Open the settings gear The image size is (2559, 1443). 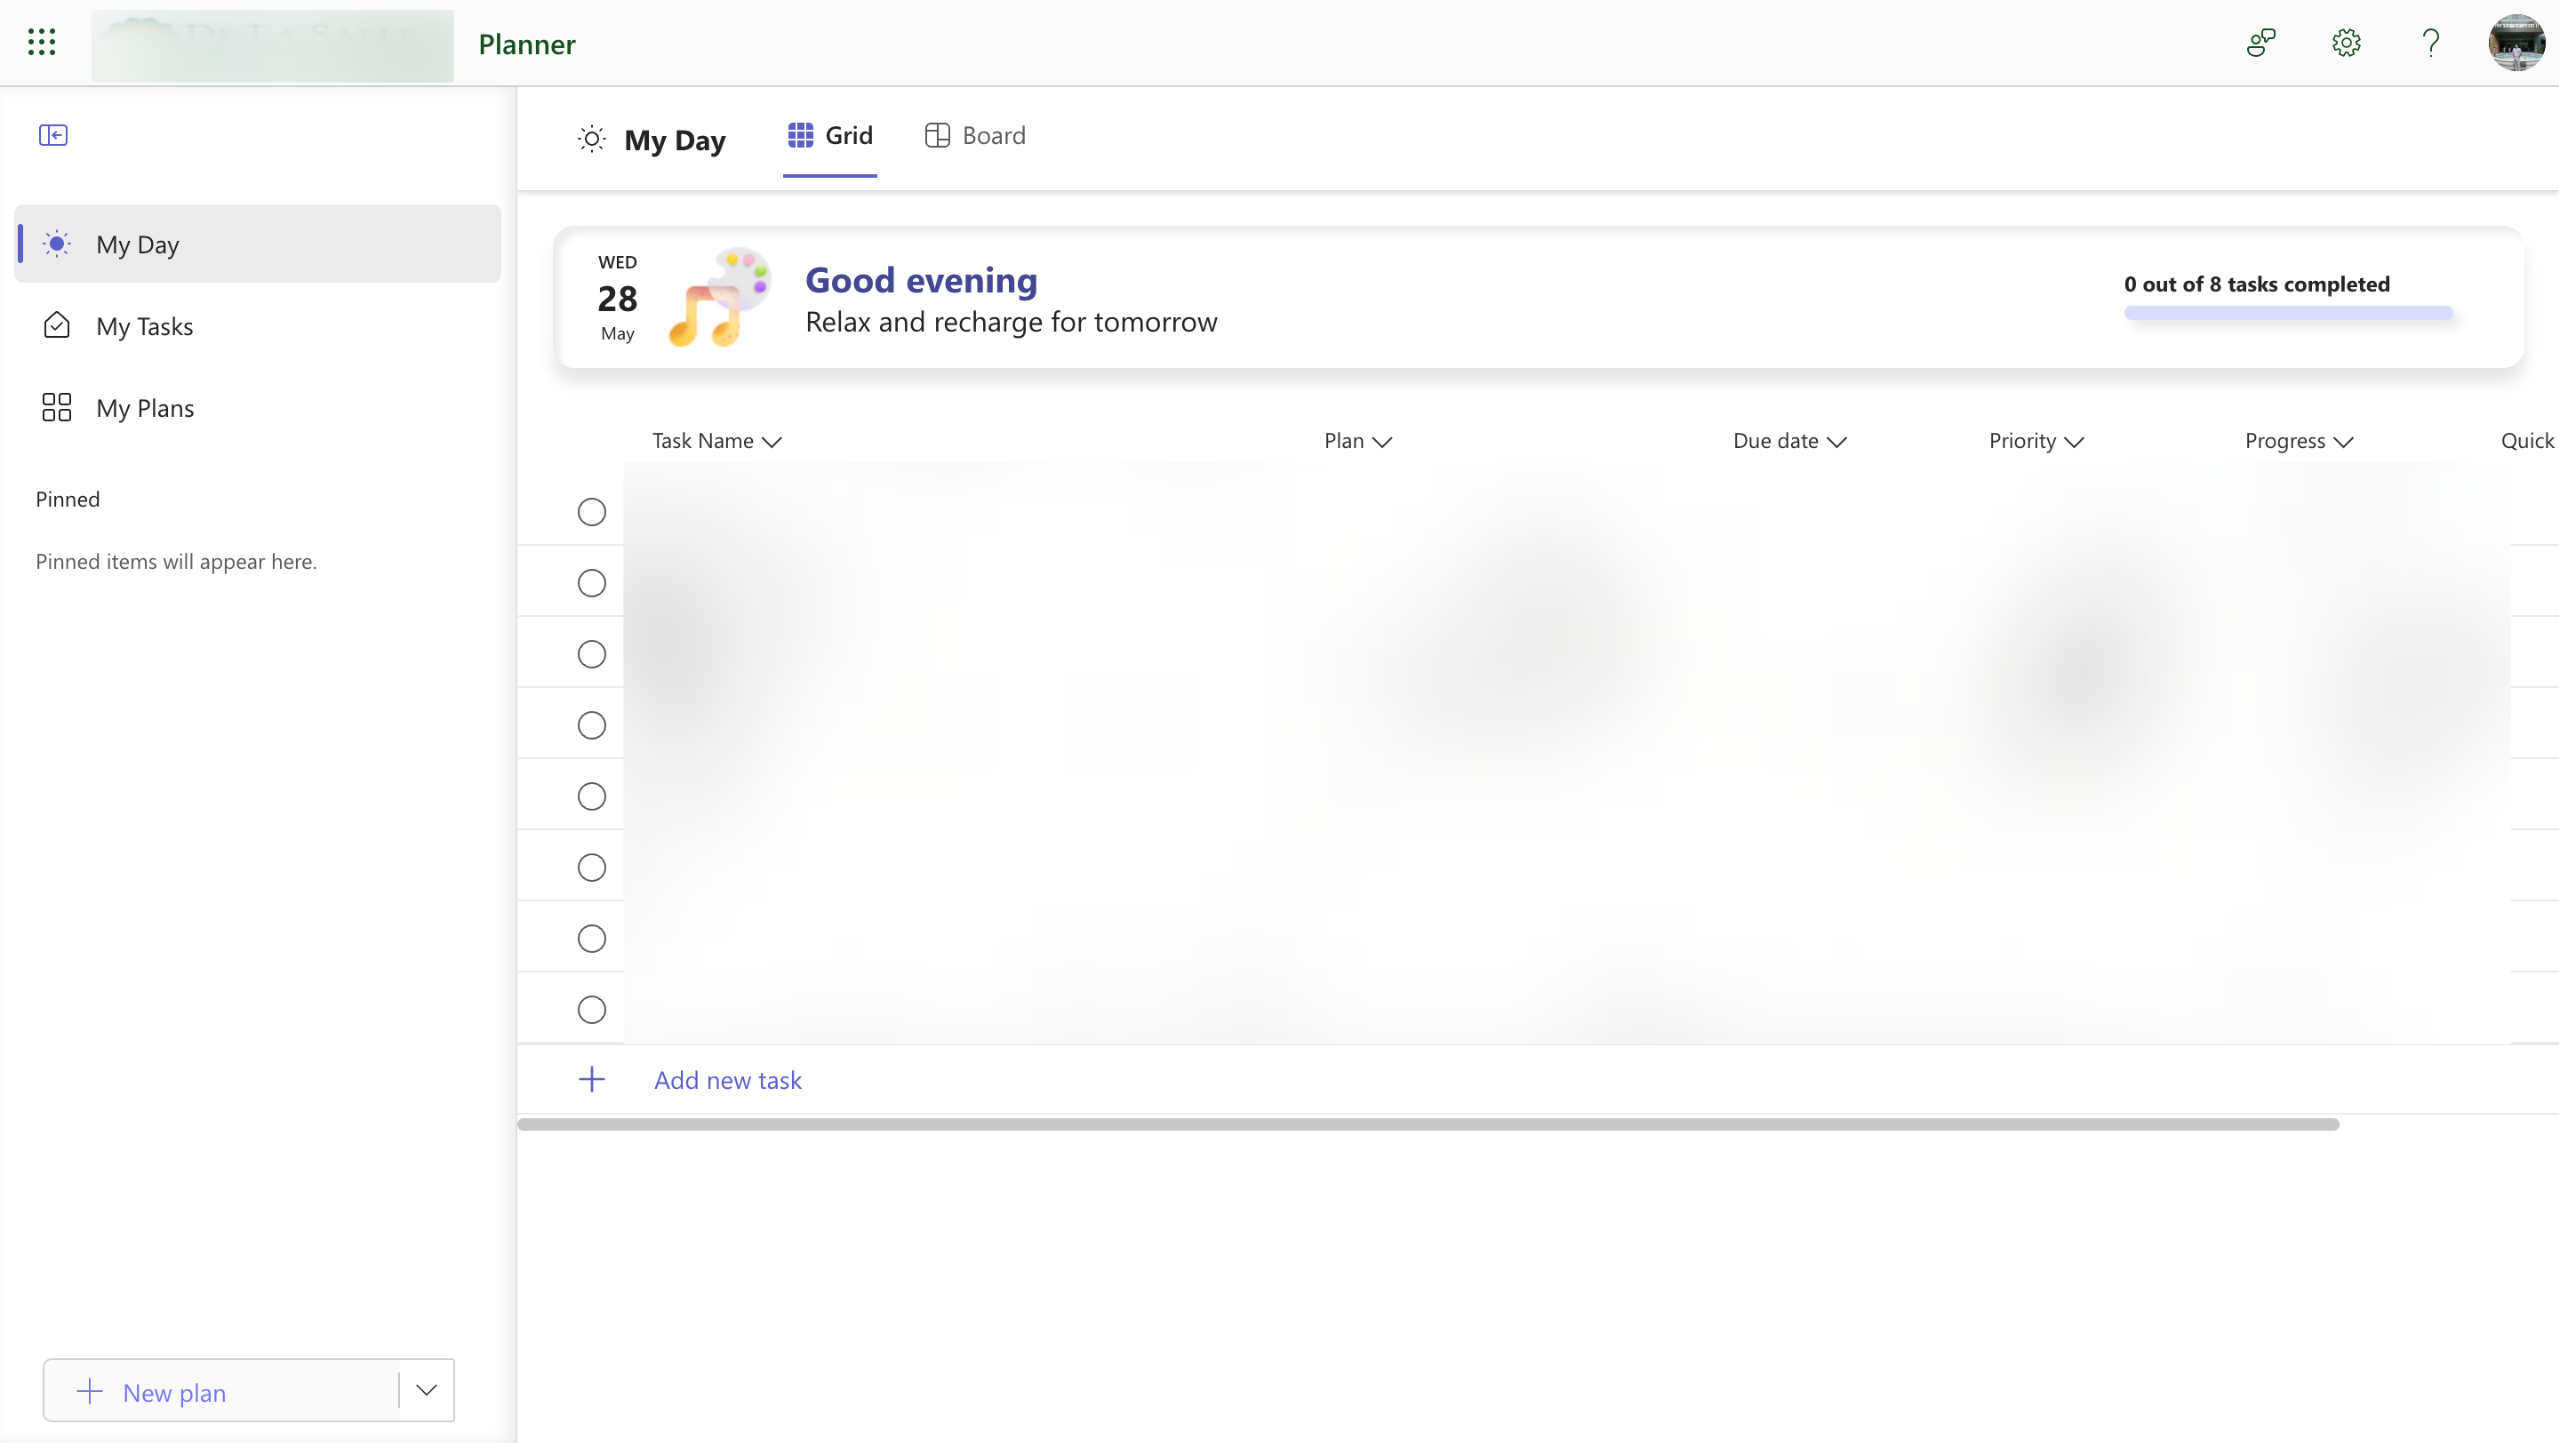pyautogui.click(x=2346, y=43)
